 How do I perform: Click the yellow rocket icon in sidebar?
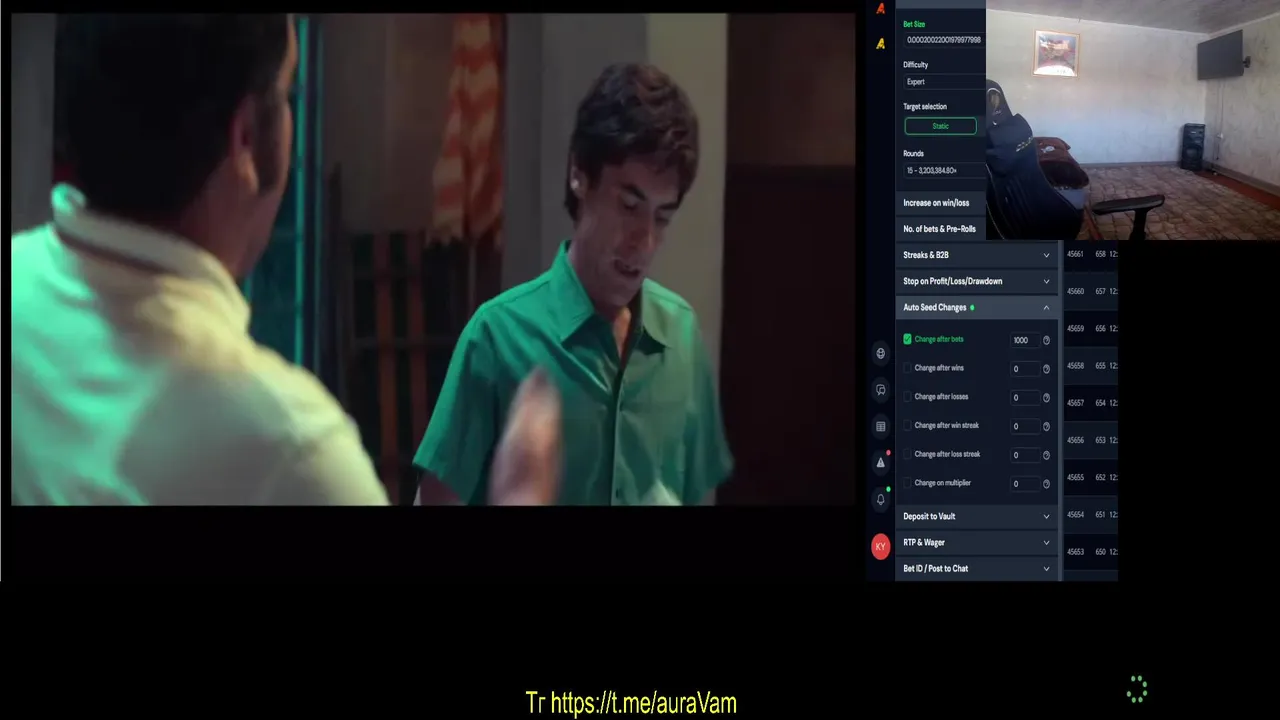click(881, 44)
